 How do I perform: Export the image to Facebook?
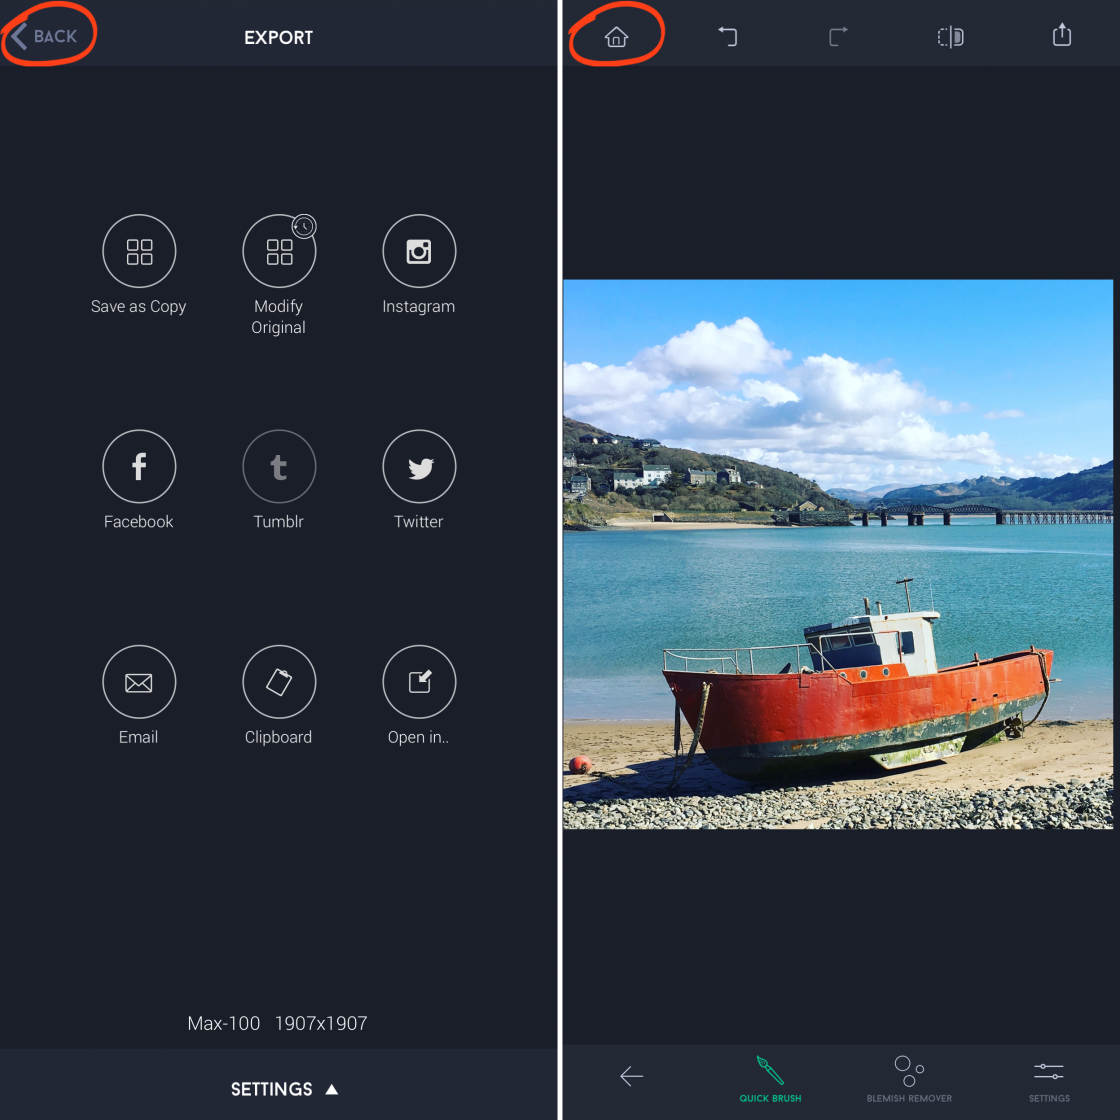[x=139, y=466]
